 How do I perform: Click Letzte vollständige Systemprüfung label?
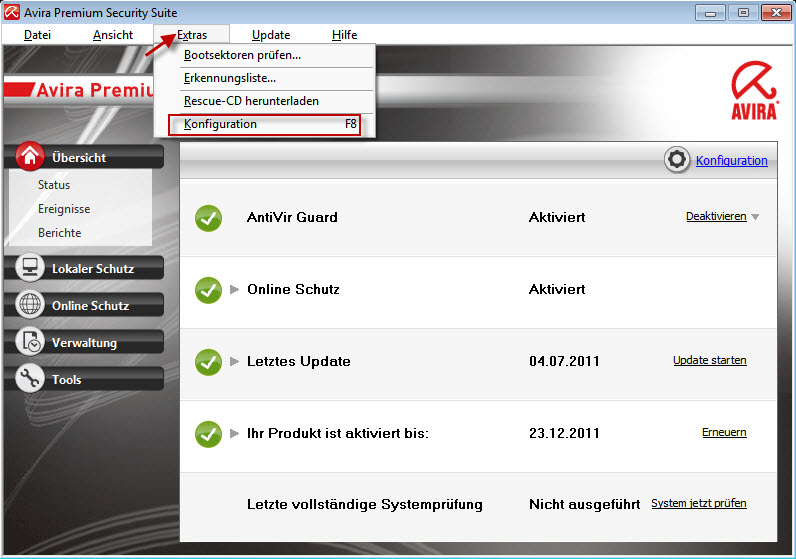coord(364,504)
